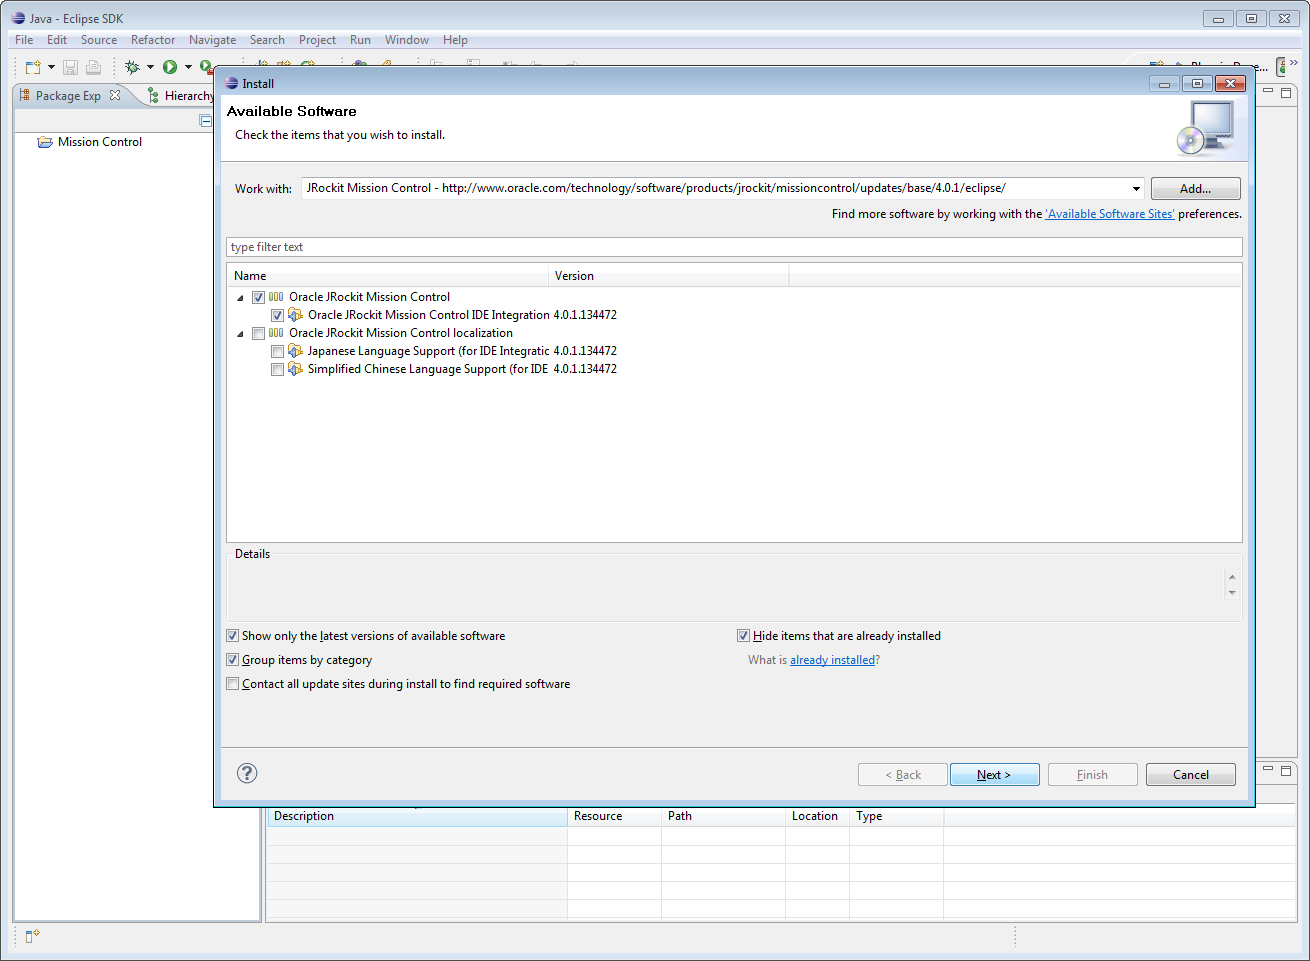Viewport: 1310px width, 961px height.
Task: Click the type filter text field
Action: 734,247
